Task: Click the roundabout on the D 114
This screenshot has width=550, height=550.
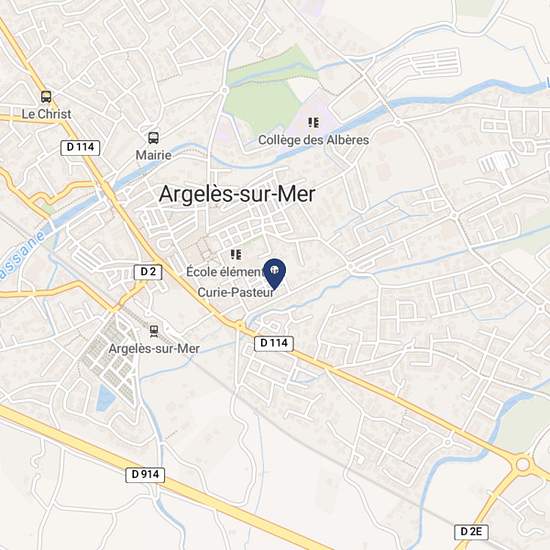Action: pyautogui.click(x=522, y=464)
